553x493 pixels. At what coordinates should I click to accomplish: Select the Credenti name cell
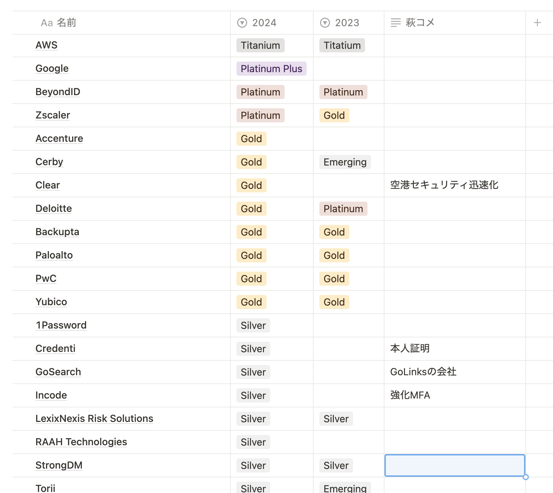(x=122, y=348)
